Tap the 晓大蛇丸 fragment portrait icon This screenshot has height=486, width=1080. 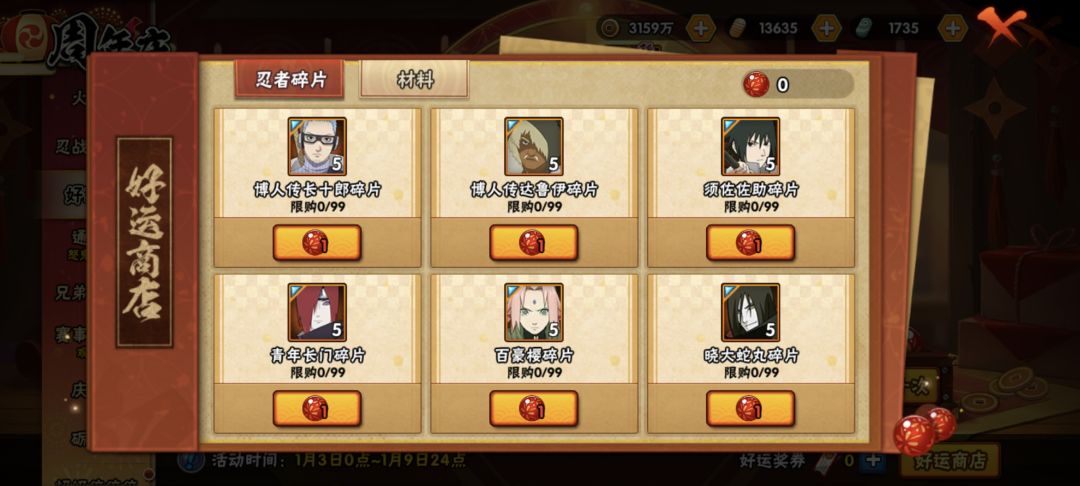tap(750, 312)
